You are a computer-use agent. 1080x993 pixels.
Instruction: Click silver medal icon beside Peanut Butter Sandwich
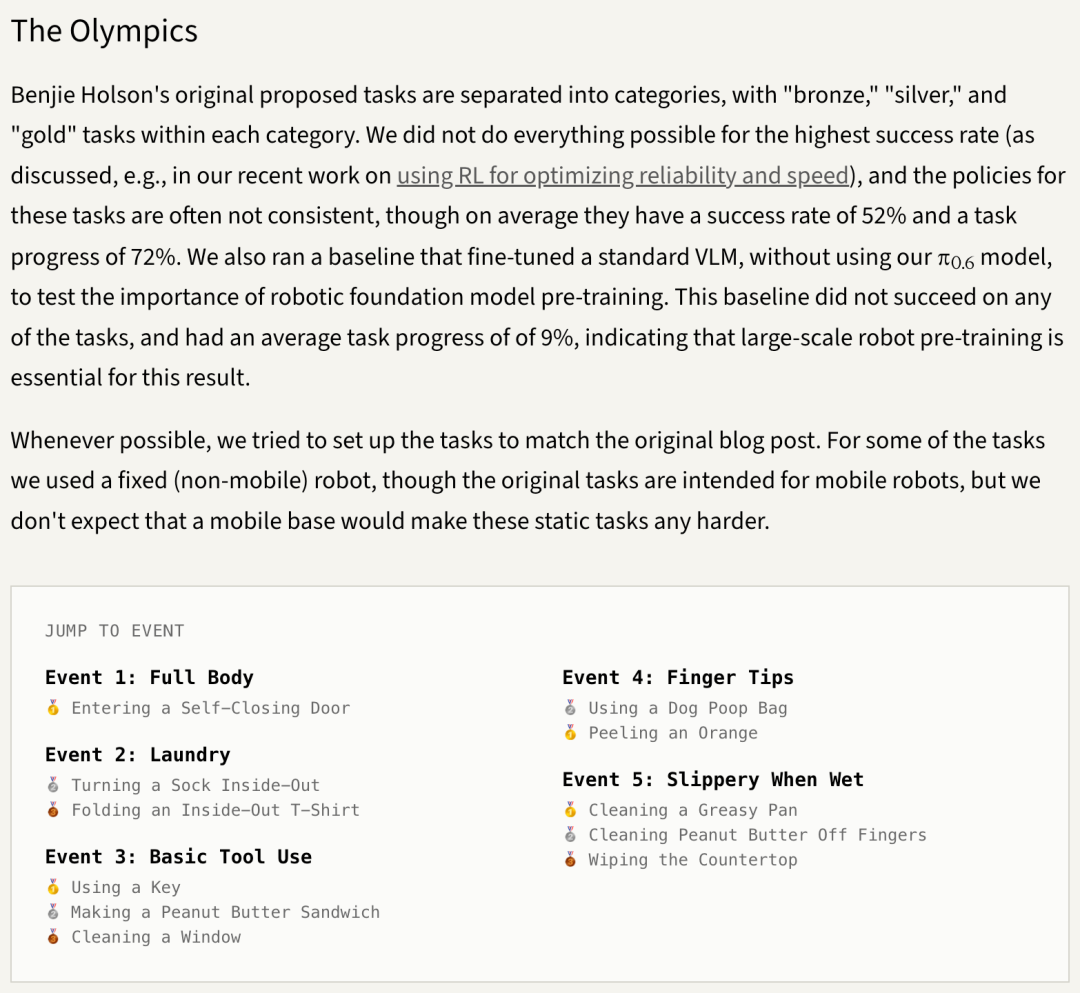[53, 912]
